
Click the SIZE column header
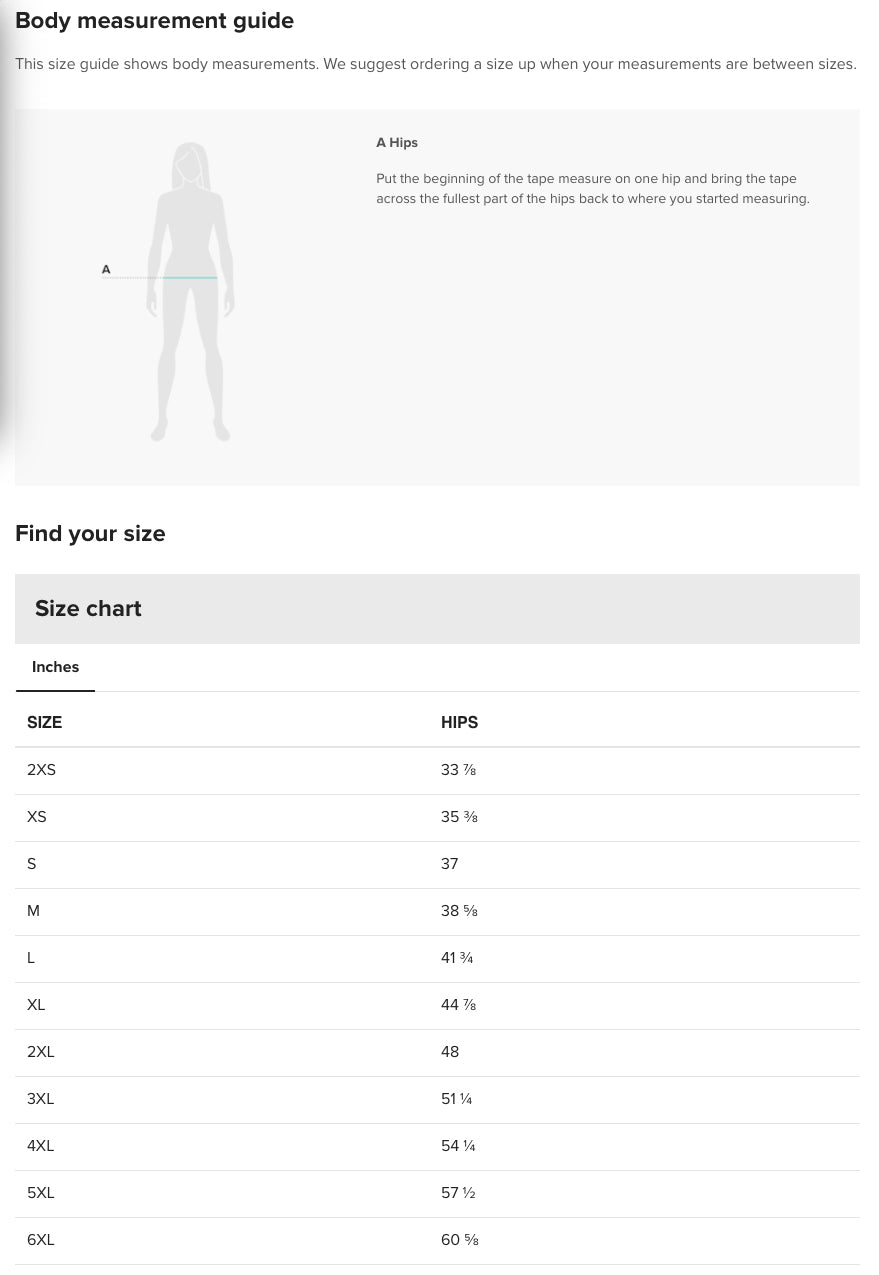[x=44, y=722]
